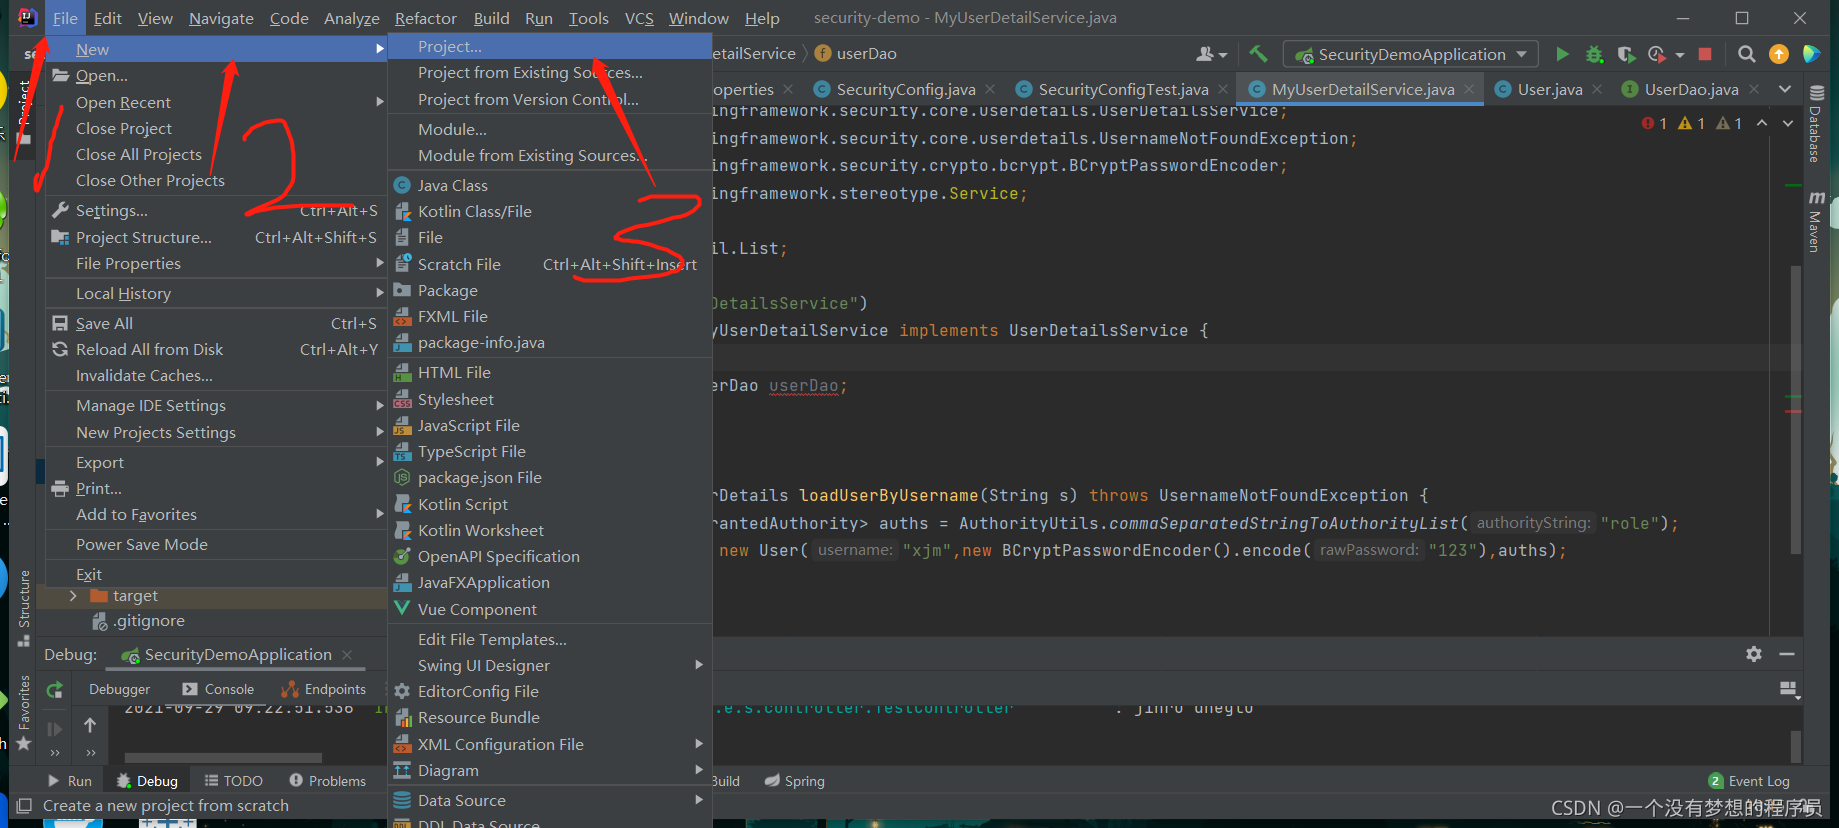Show more debug actions under the resume icon
1839x828 pixels.
coord(55,753)
